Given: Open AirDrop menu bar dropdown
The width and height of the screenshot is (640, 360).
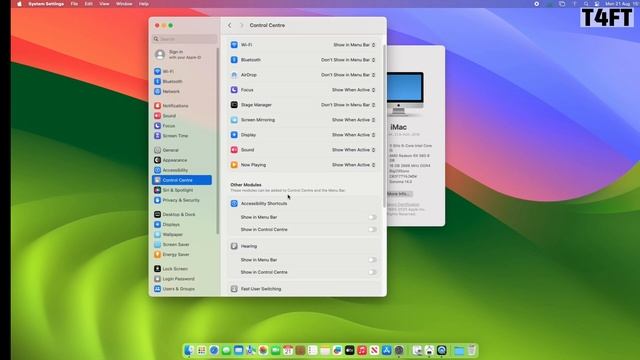Looking at the screenshot, I should pyautogui.click(x=348, y=75).
